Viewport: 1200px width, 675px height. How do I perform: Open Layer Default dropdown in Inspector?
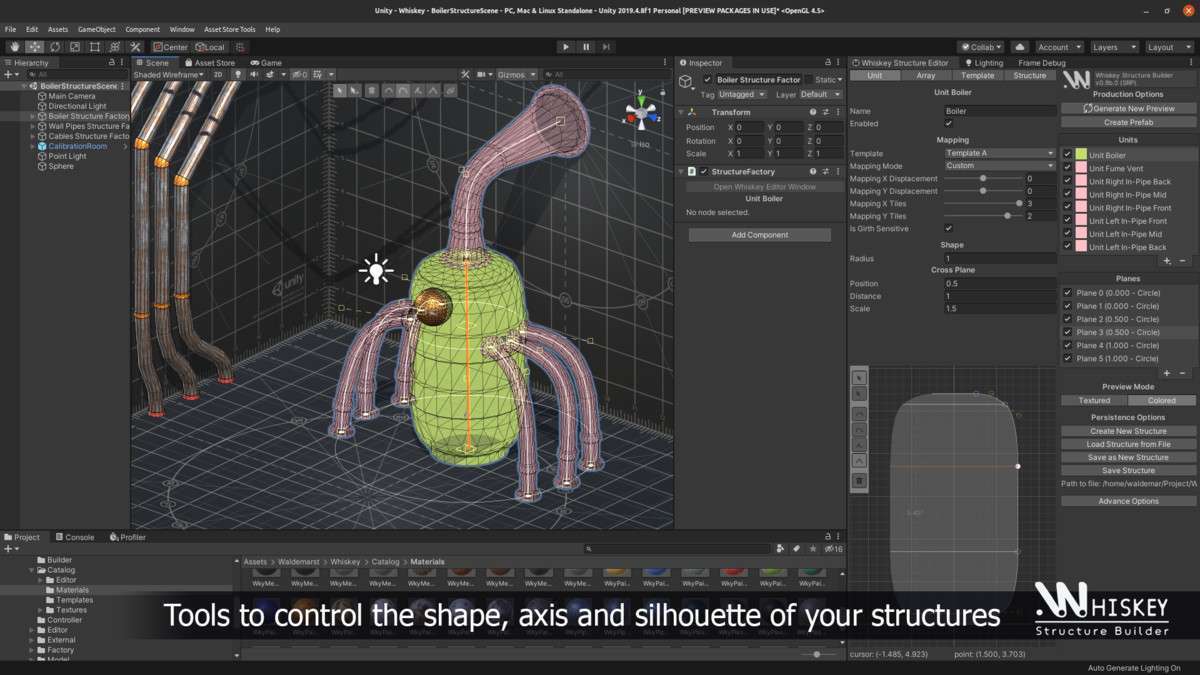tap(820, 94)
